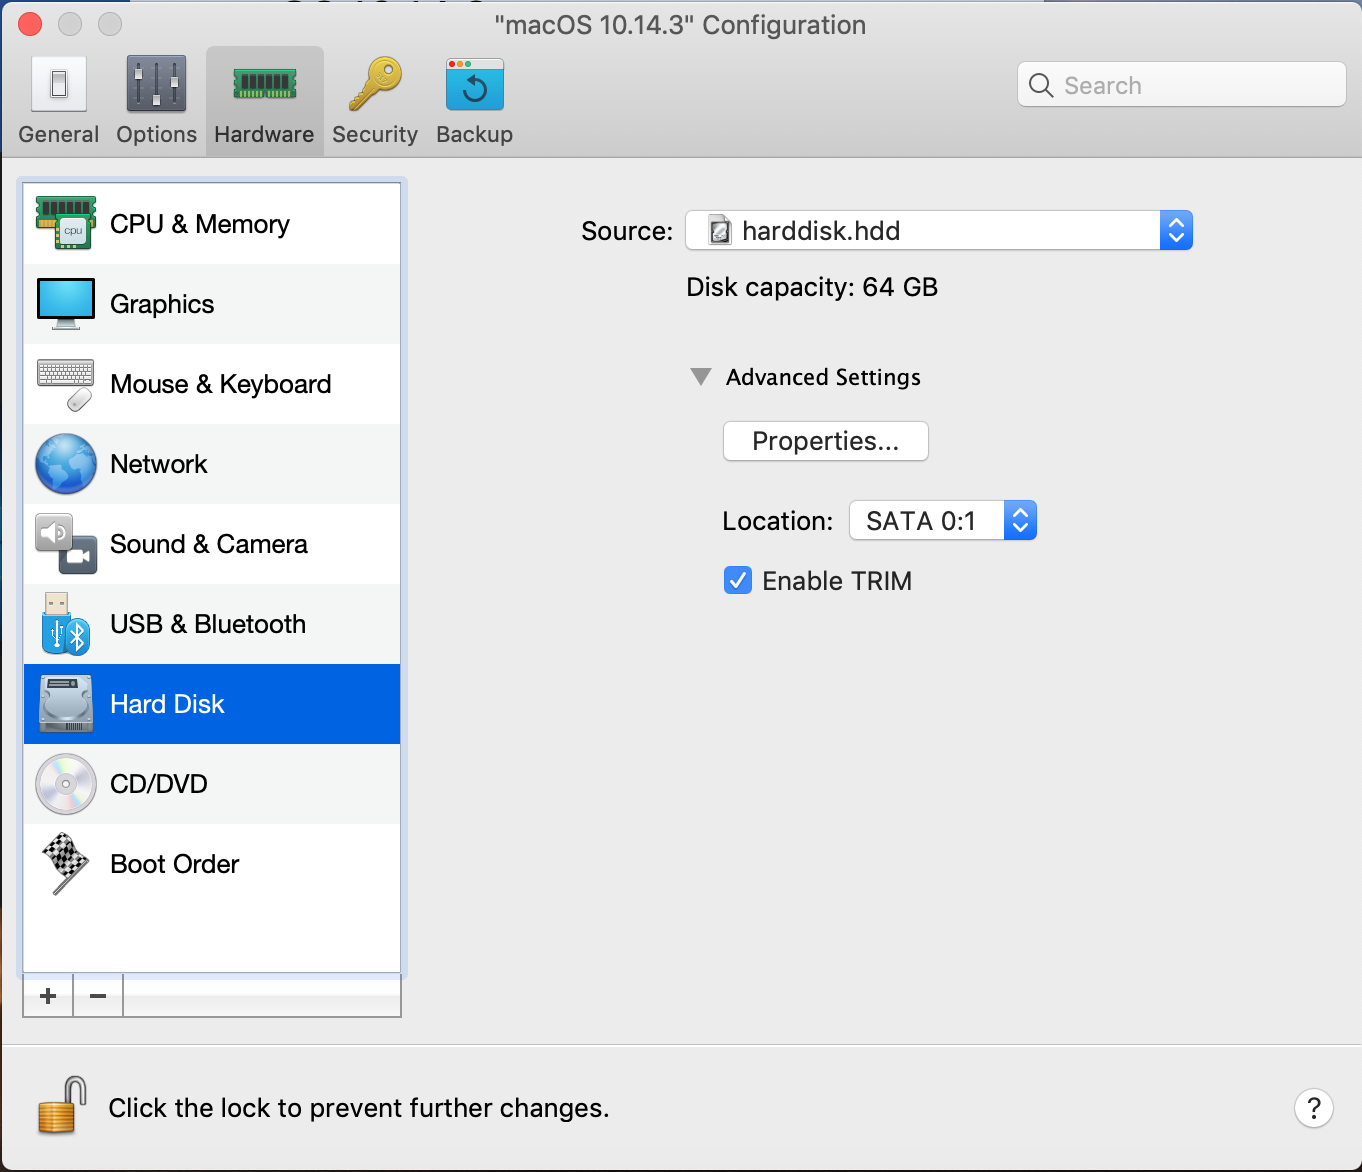This screenshot has width=1362, height=1172.
Task: Open the Source harddisk.hdd dropdown
Action: 938,230
